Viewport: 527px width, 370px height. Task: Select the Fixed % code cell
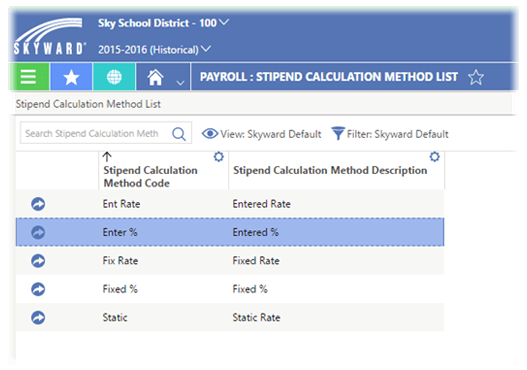point(120,289)
